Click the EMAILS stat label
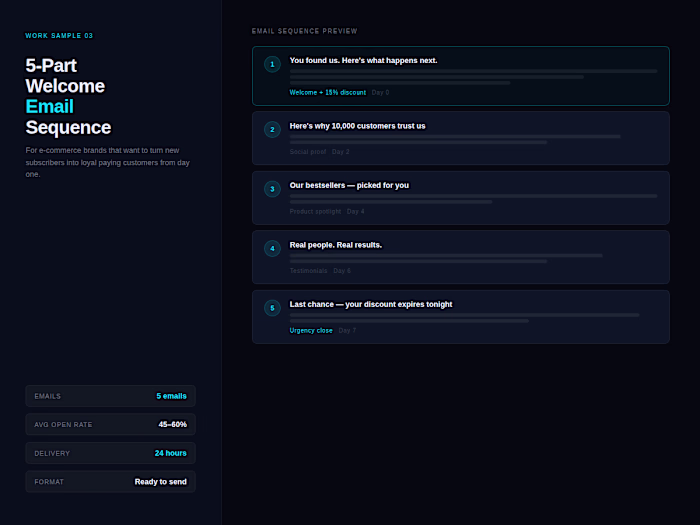The image size is (700, 525). tap(47, 396)
